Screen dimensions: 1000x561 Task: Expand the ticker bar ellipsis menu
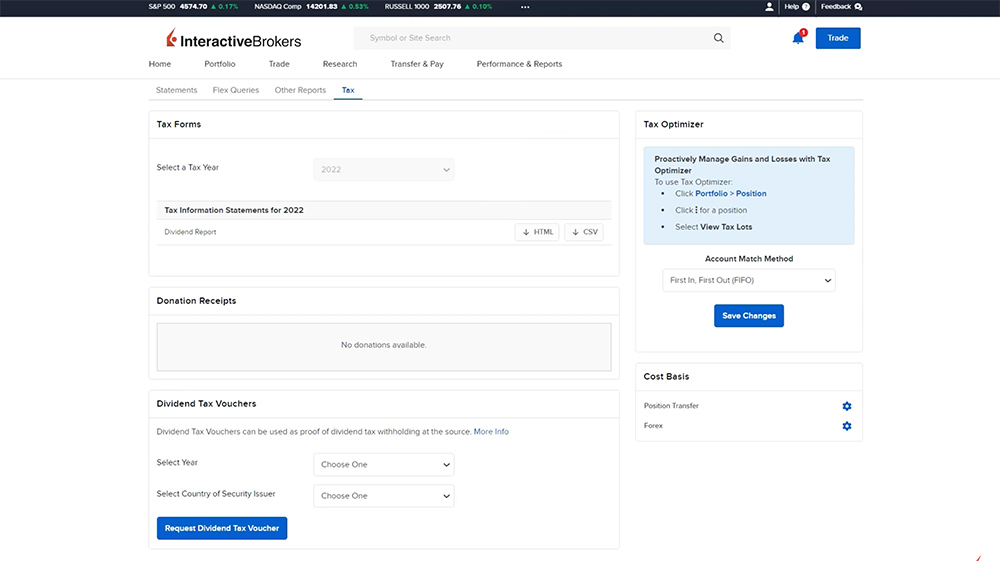[x=525, y=6]
